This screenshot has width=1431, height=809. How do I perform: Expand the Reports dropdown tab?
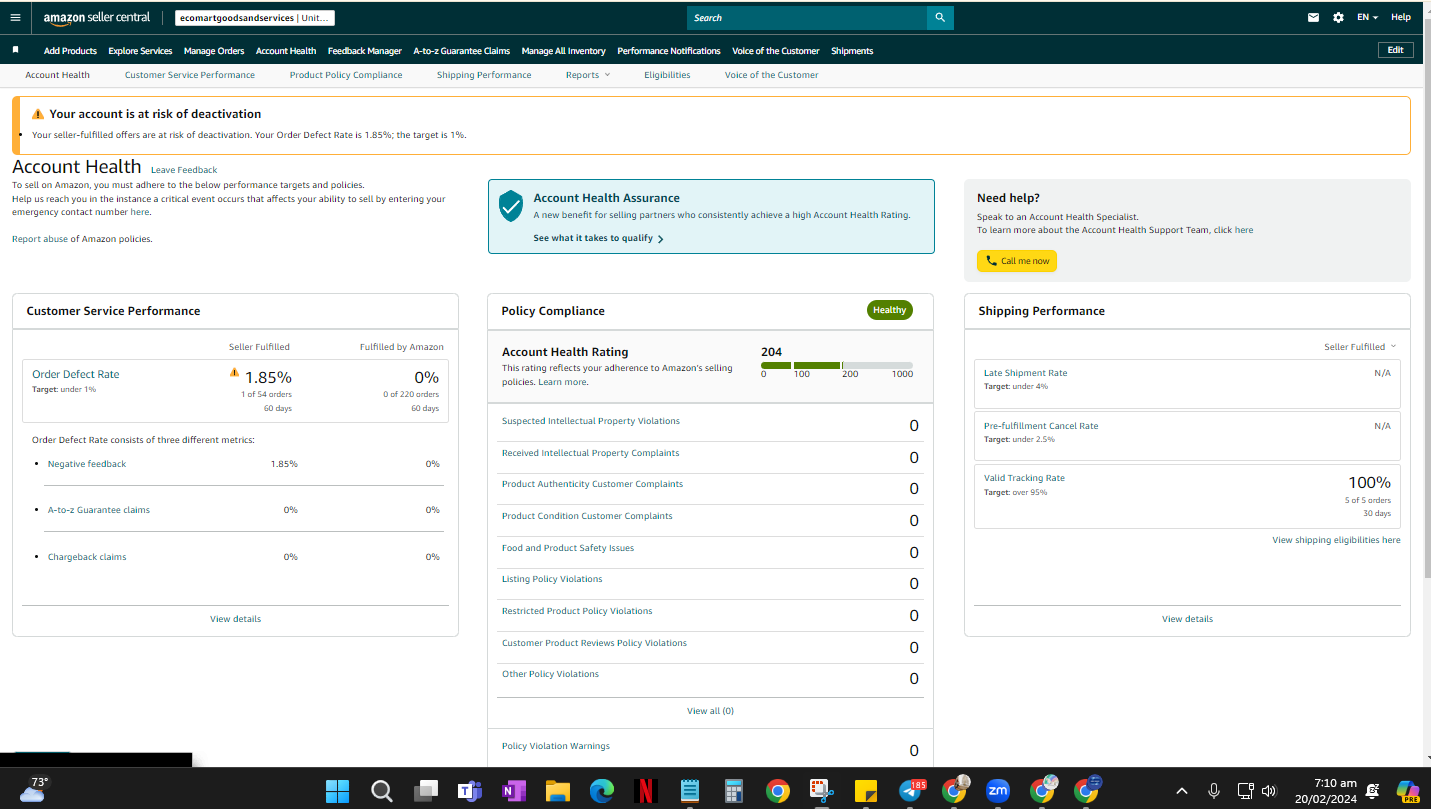(587, 75)
